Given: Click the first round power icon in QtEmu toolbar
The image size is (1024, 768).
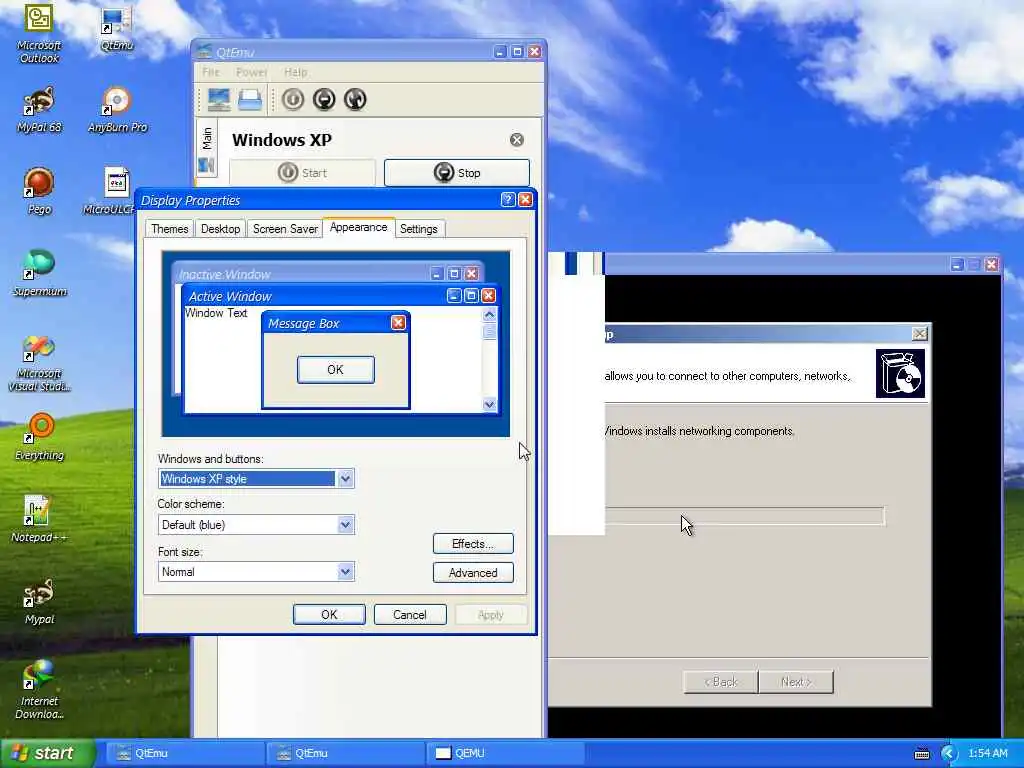Looking at the screenshot, I should coord(293,99).
